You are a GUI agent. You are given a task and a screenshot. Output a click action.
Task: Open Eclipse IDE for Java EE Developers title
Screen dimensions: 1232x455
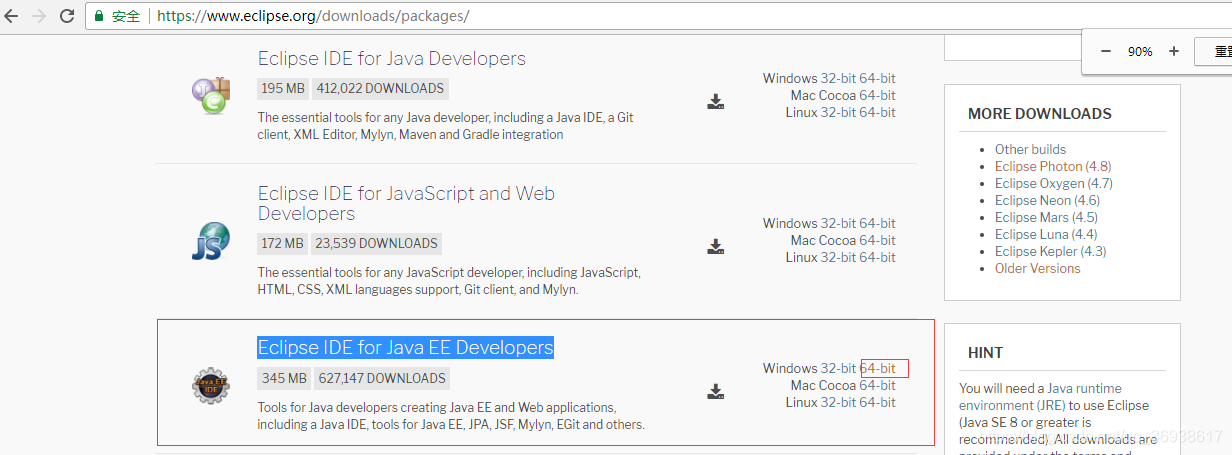pyautogui.click(x=405, y=348)
